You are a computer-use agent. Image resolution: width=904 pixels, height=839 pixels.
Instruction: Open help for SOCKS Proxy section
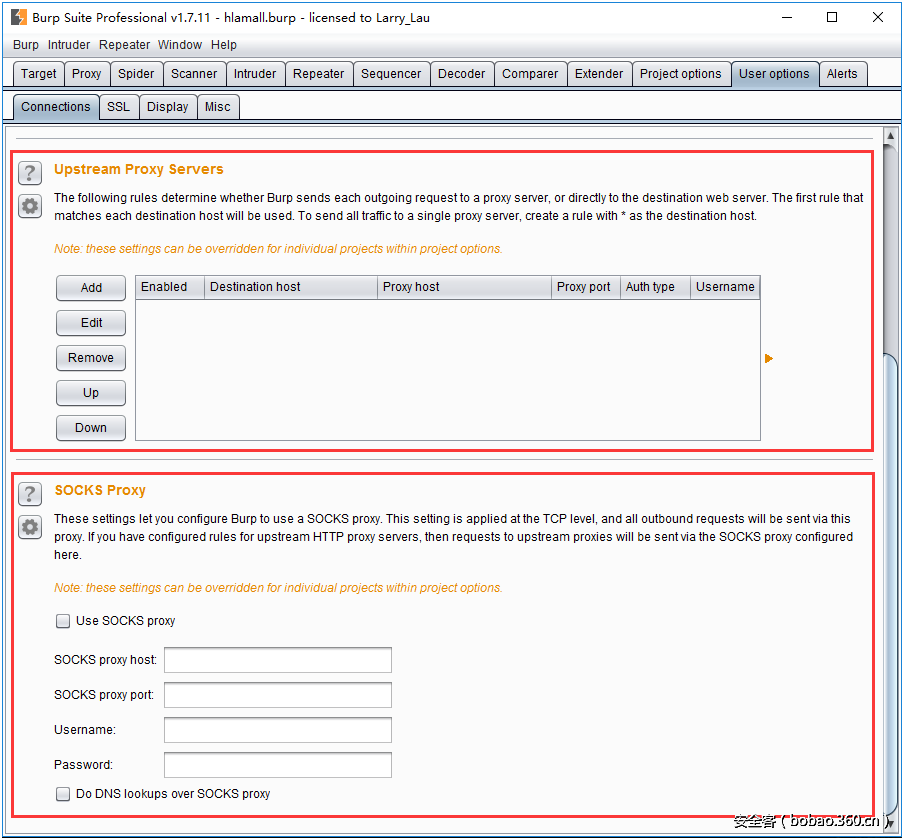click(x=30, y=493)
